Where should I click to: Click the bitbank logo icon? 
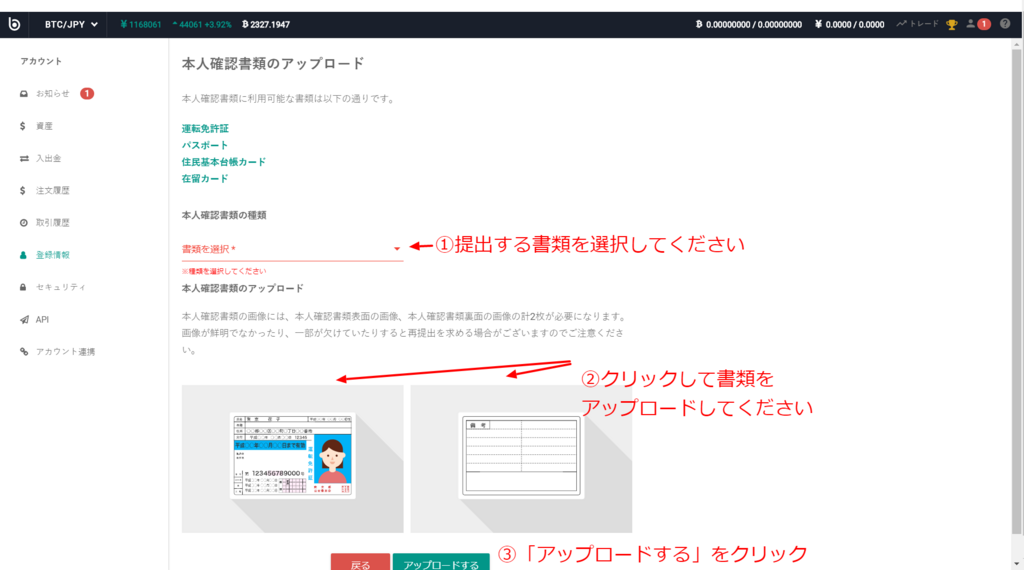click(14, 25)
